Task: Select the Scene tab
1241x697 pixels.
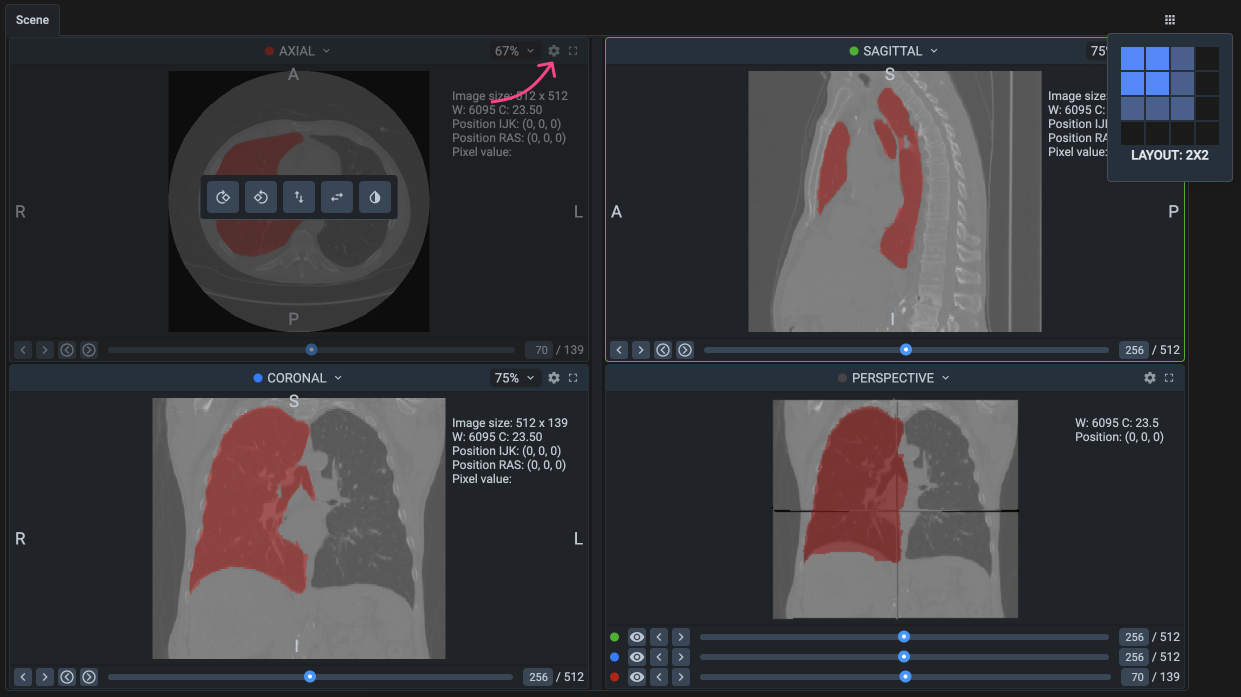Action: (x=32, y=20)
